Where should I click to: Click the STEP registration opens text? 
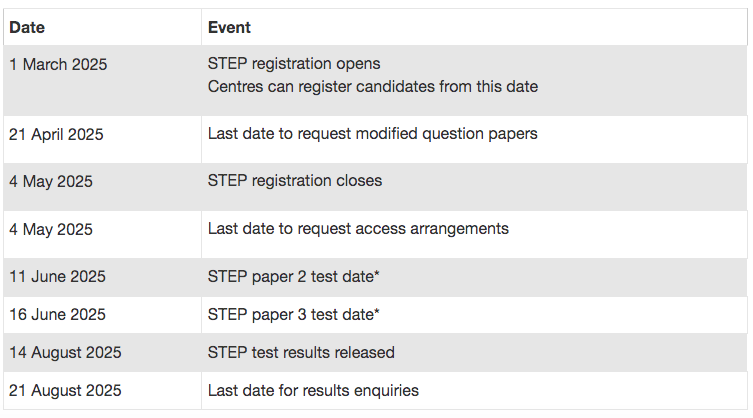[294, 63]
